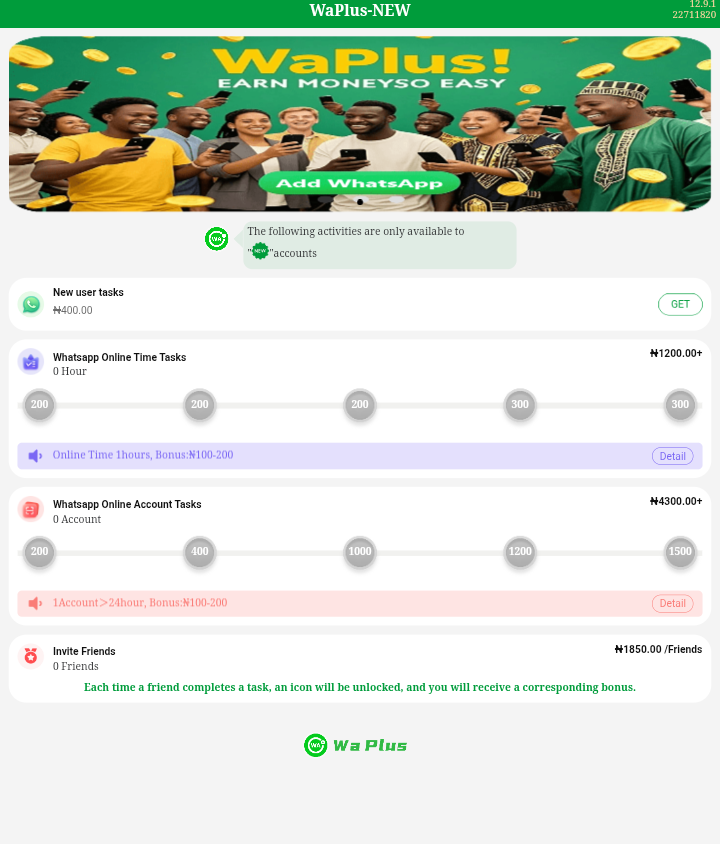Screen dimensions: 720x844
Task: Click the WhatsApp icon beside New user tasks
Action: 31,304
